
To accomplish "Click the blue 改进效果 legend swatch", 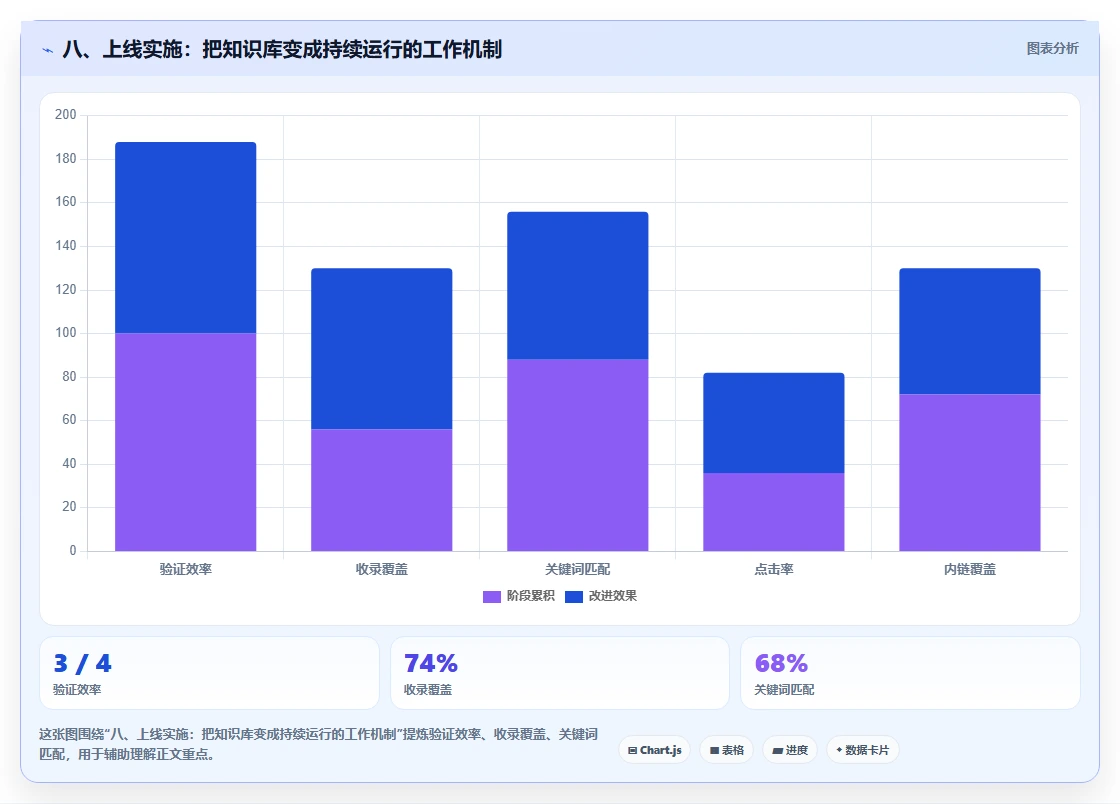I will coord(574,597).
